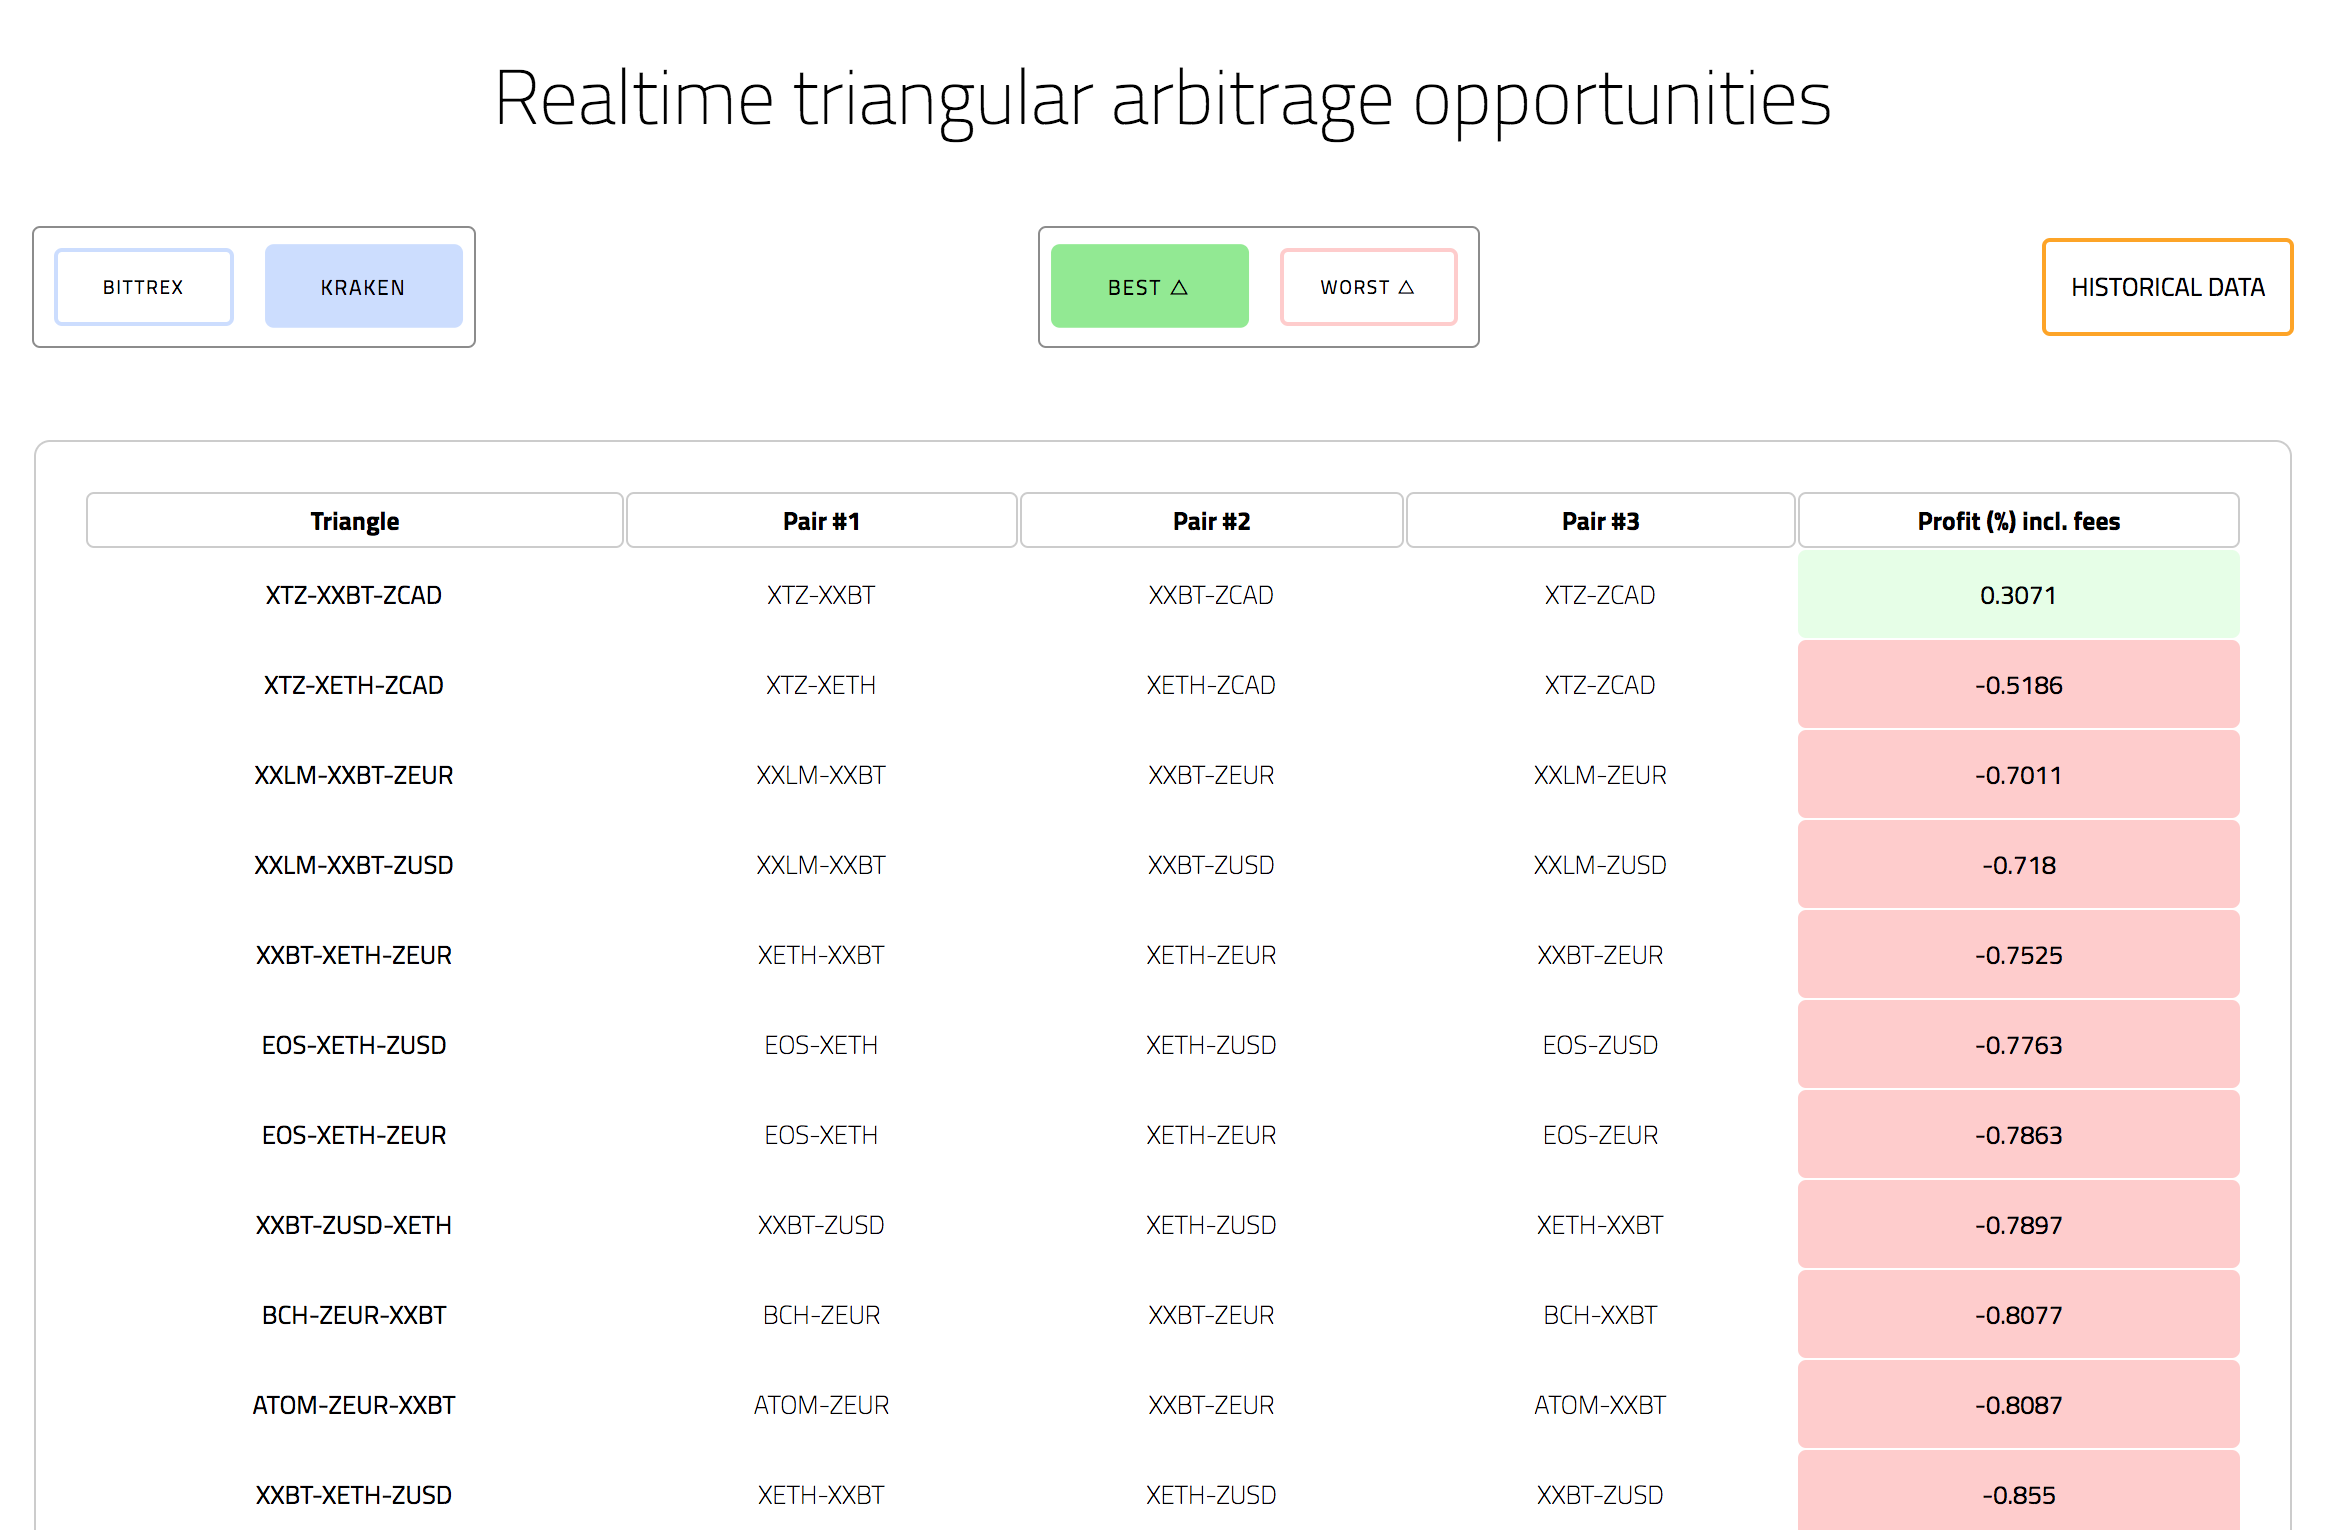
Task: Click triangle icon on Best button
Action: (x=1179, y=287)
